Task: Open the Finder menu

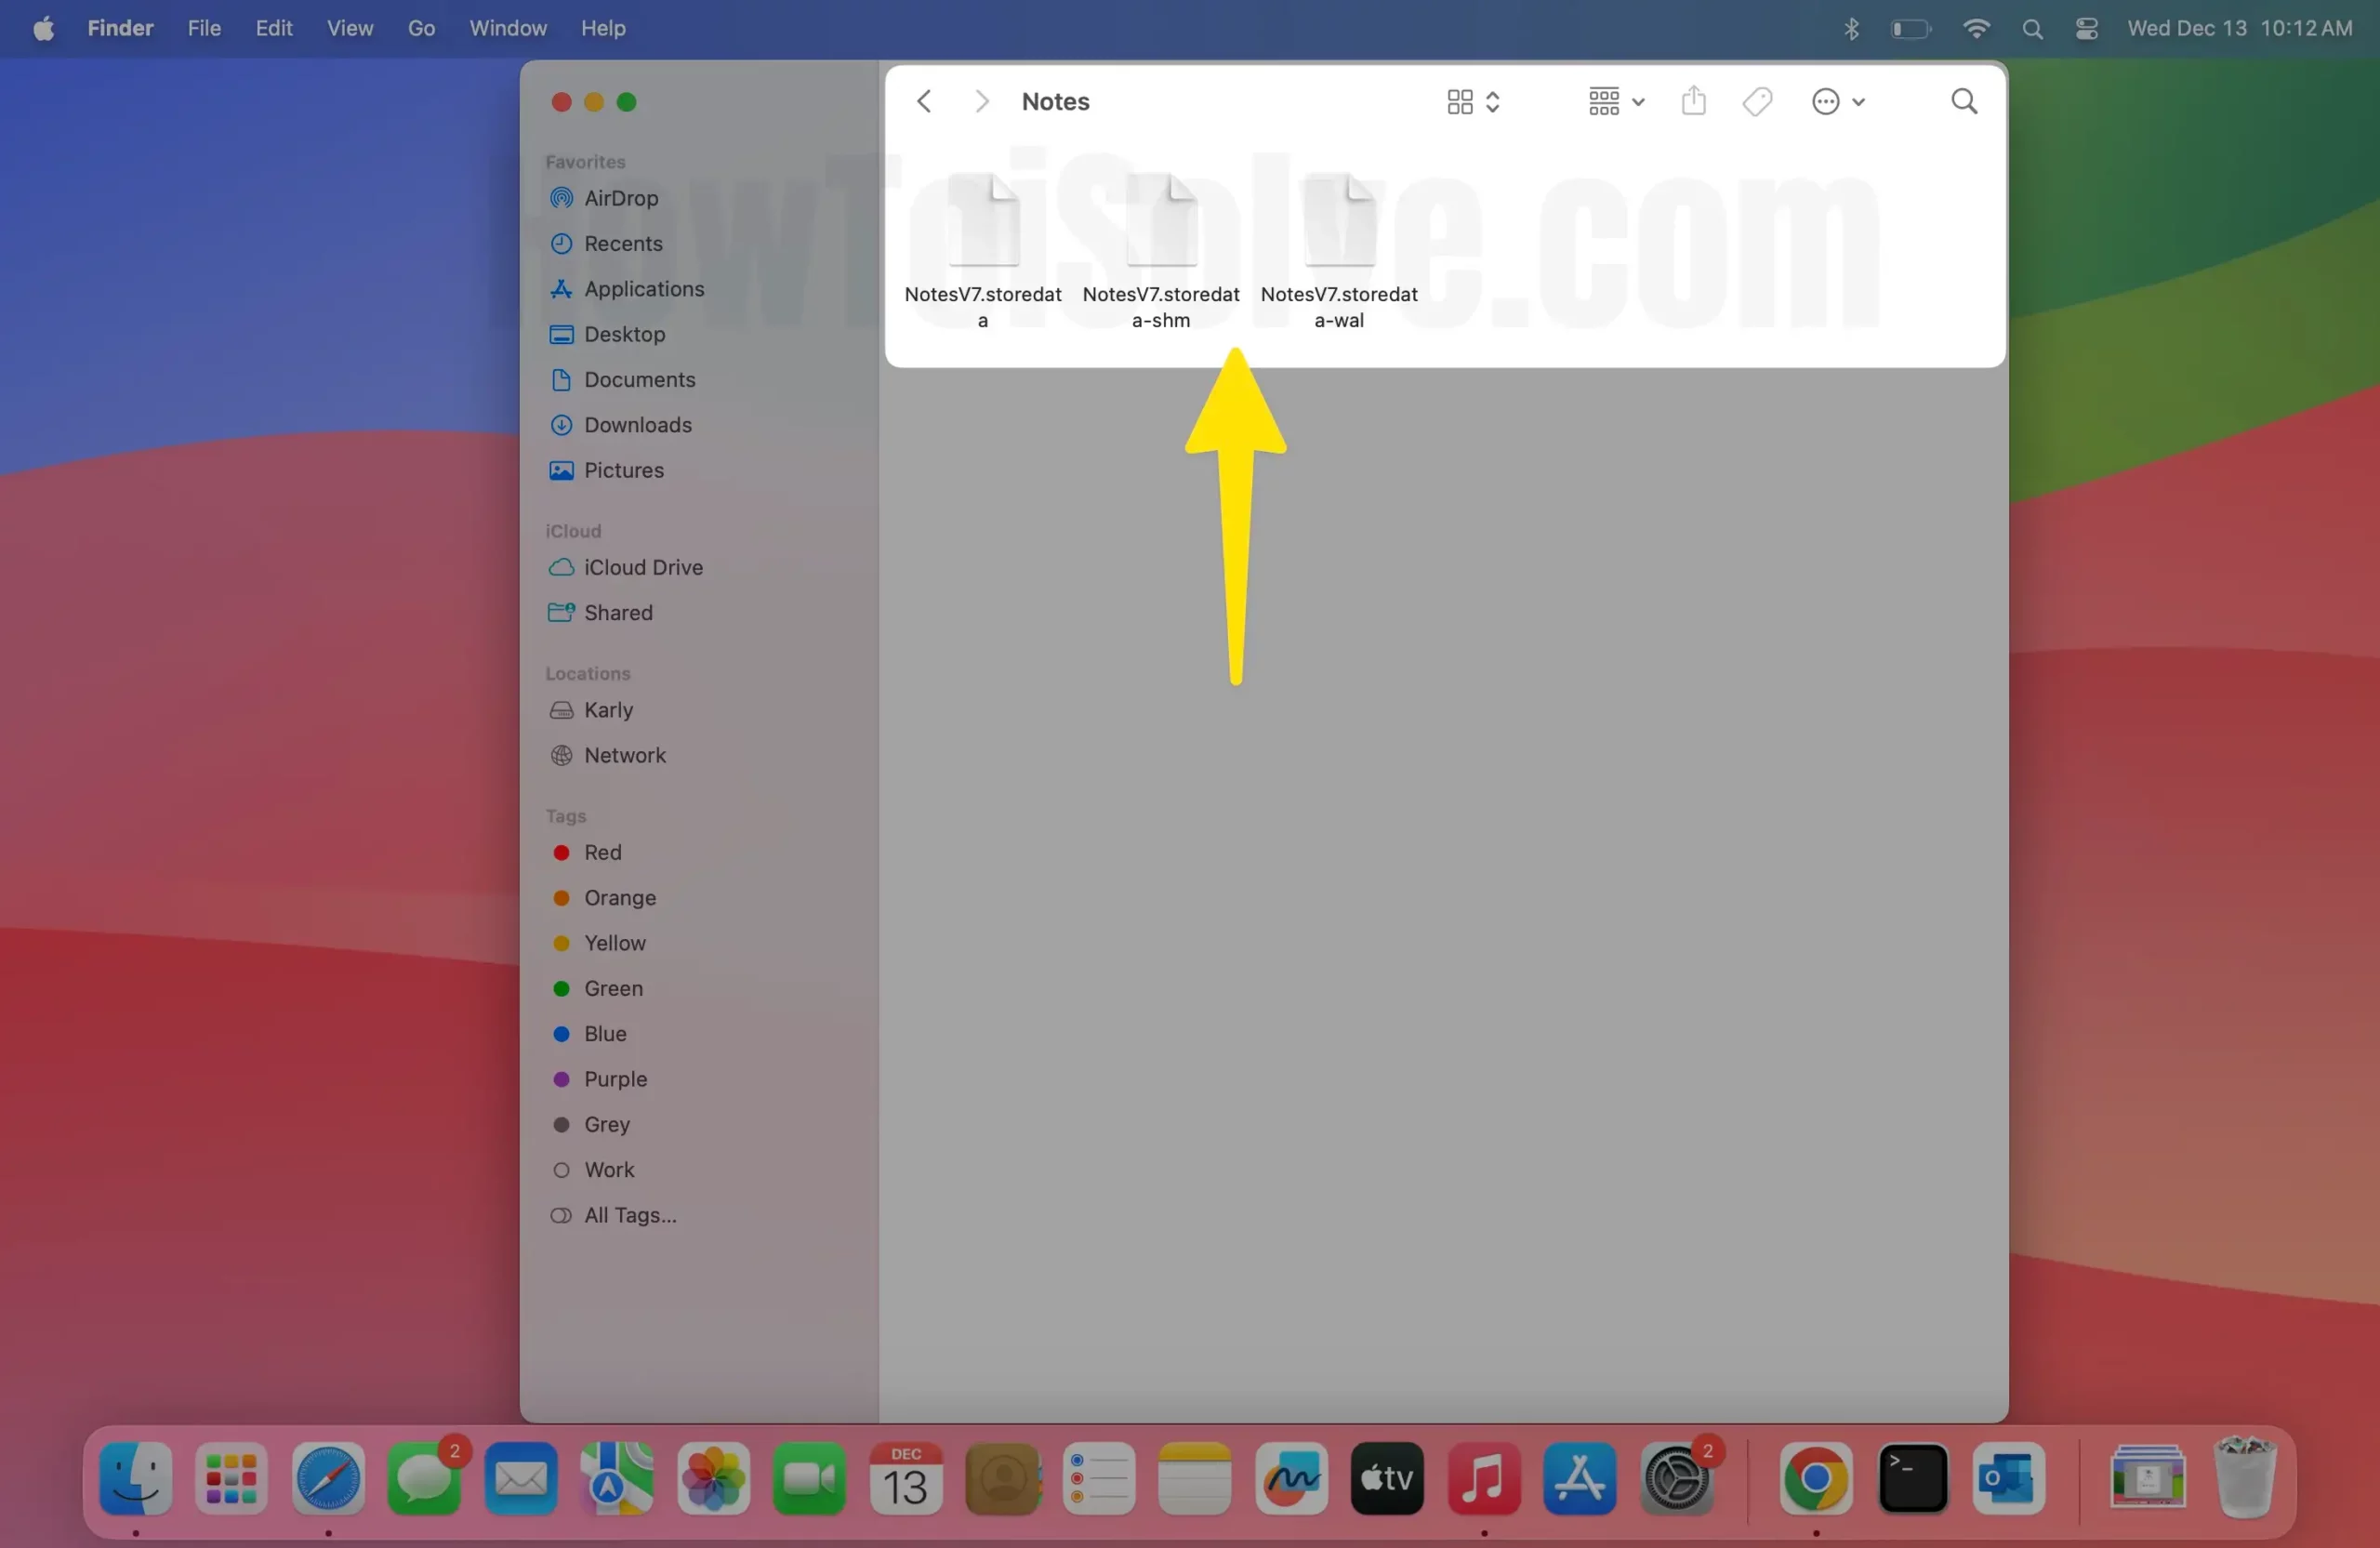Action: pyautogui.click(x=120, y=28)
